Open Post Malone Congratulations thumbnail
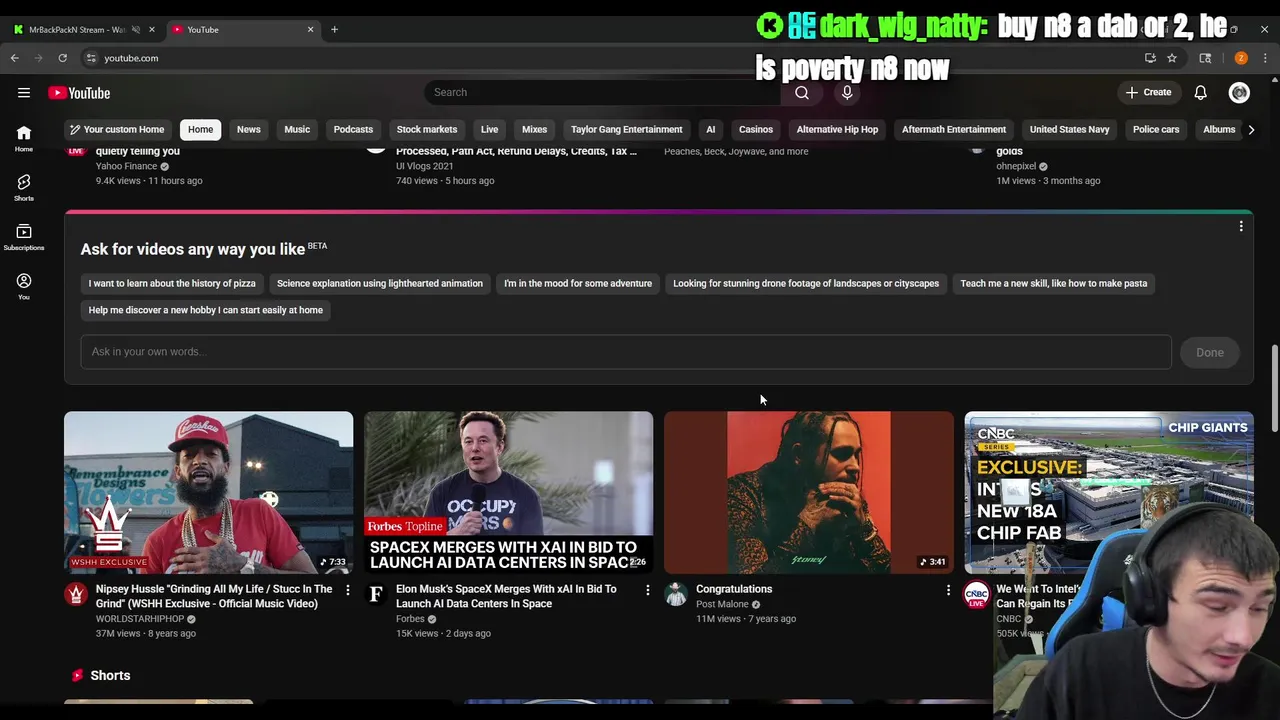 coord(809,492)
